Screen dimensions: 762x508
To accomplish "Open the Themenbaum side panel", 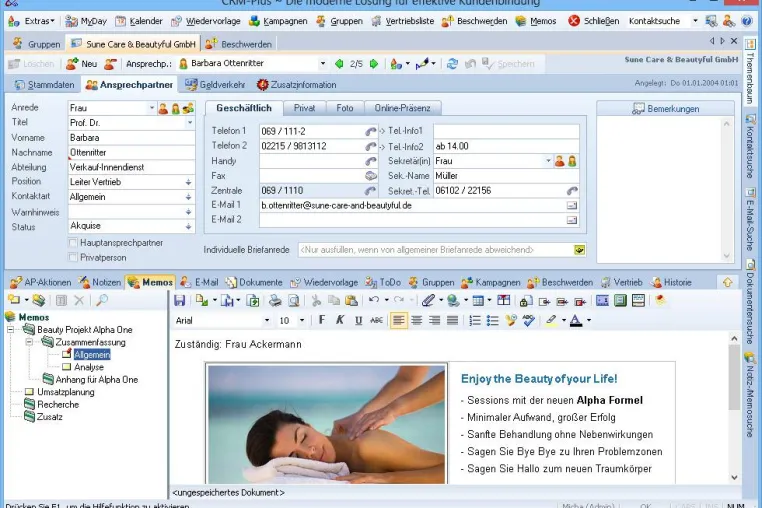I will point(750,72).
